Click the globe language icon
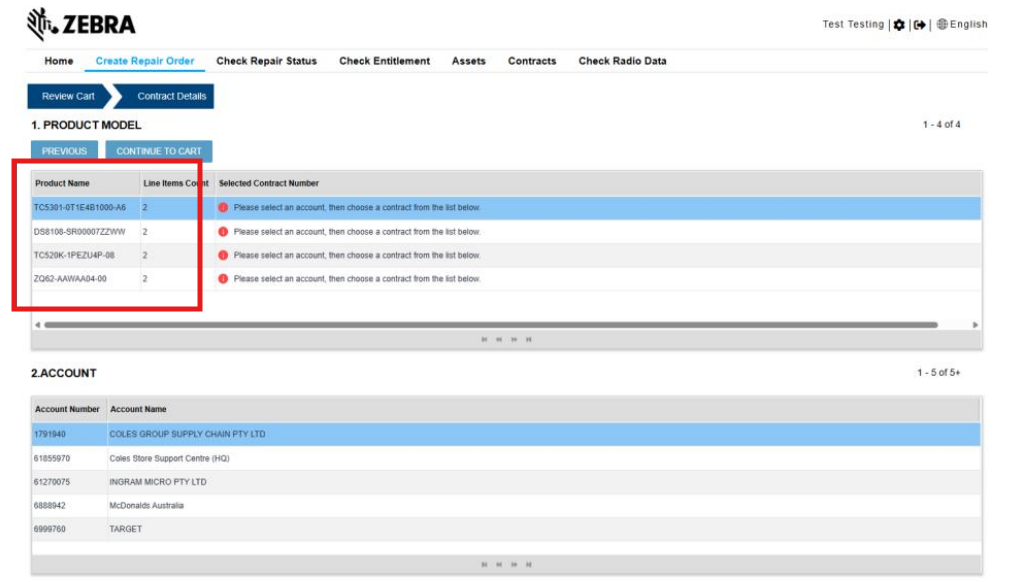This screenshot has width=1013, height=582. click(x=942, y=25)
